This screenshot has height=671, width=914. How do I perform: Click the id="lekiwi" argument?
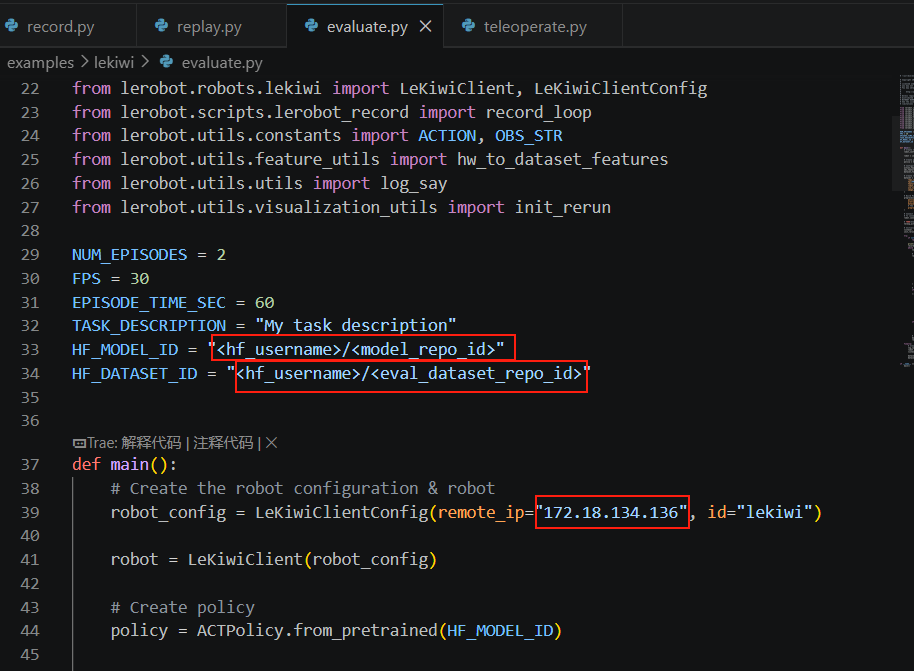(x=760, y=512)
